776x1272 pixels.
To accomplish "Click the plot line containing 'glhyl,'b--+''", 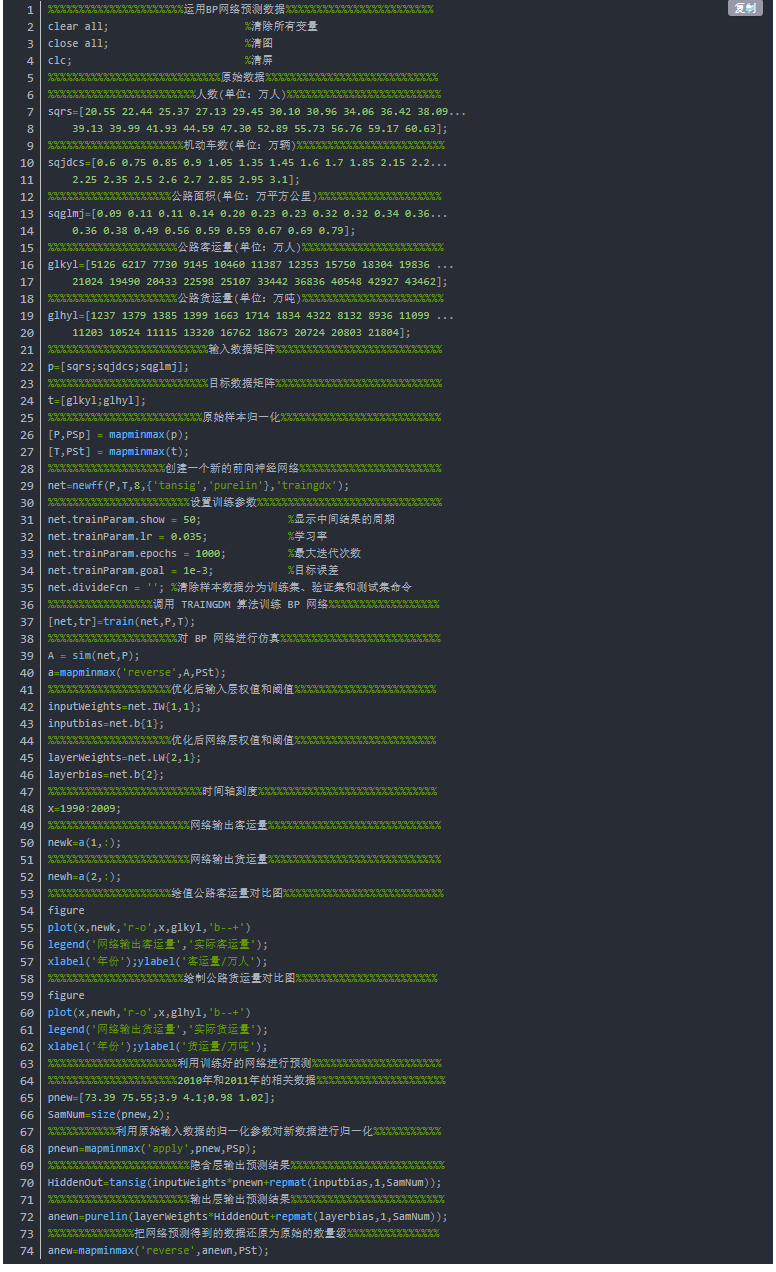I will click(149, 1012).
